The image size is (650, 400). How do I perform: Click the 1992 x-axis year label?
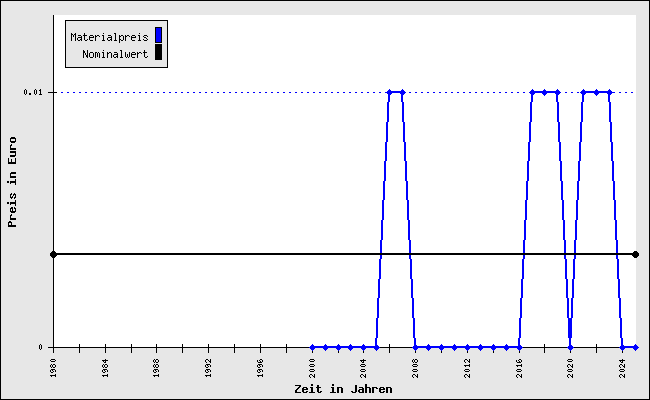[x=209, y=368]
